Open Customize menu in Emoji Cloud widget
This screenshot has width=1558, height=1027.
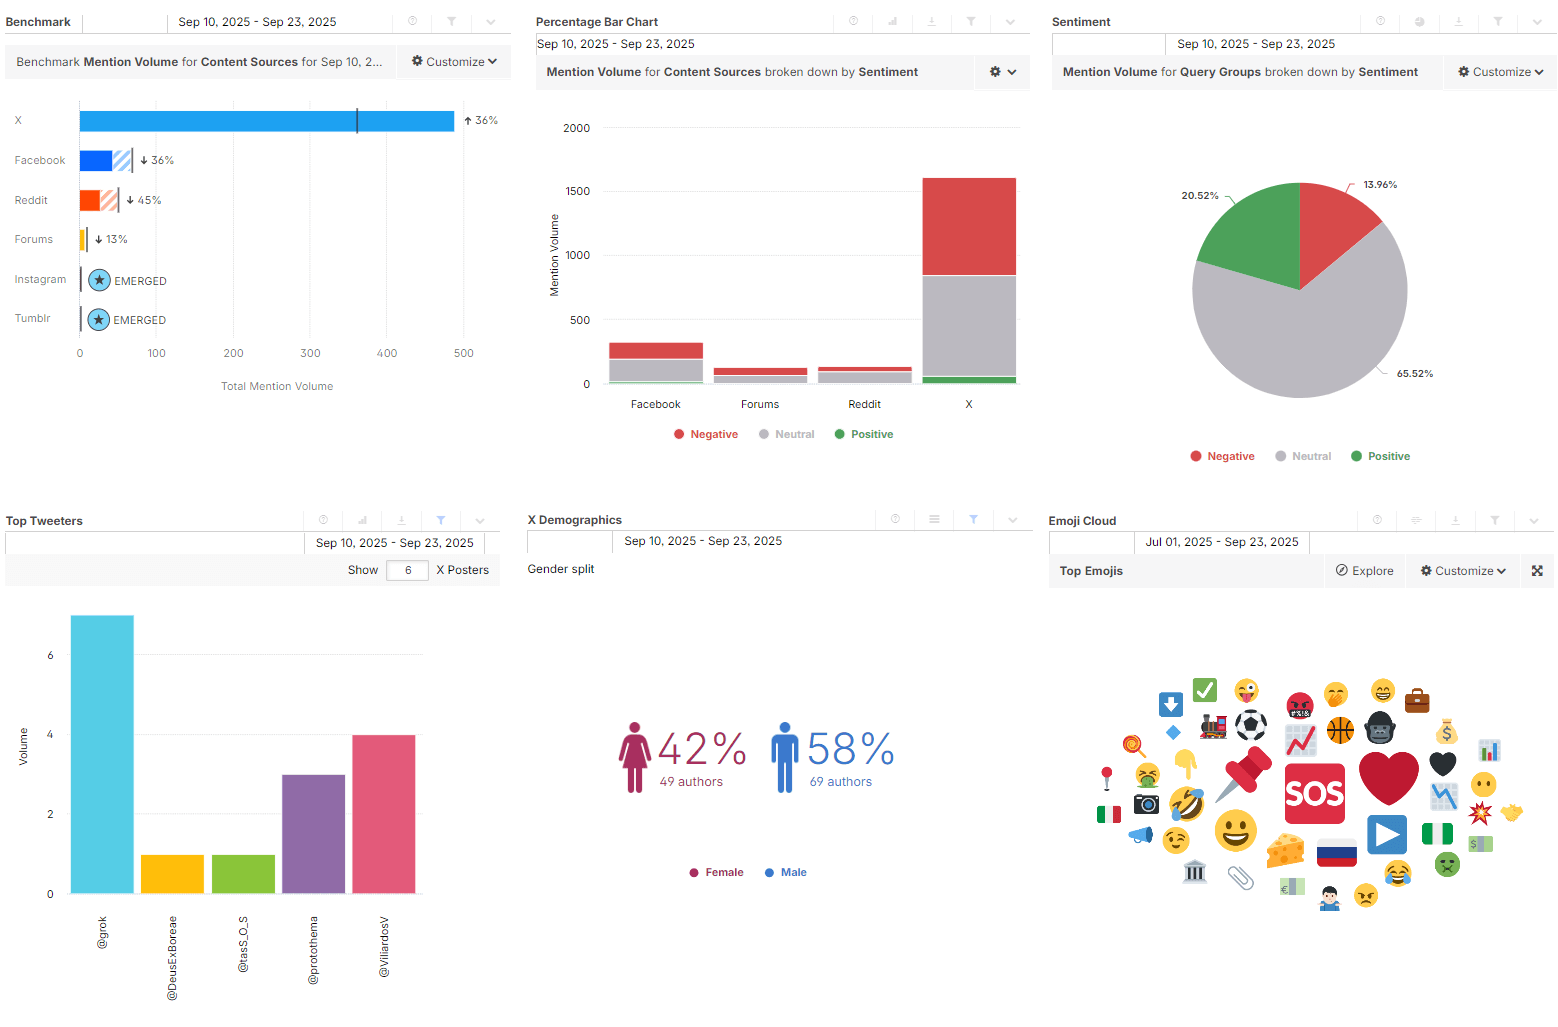pos(1463,571)
